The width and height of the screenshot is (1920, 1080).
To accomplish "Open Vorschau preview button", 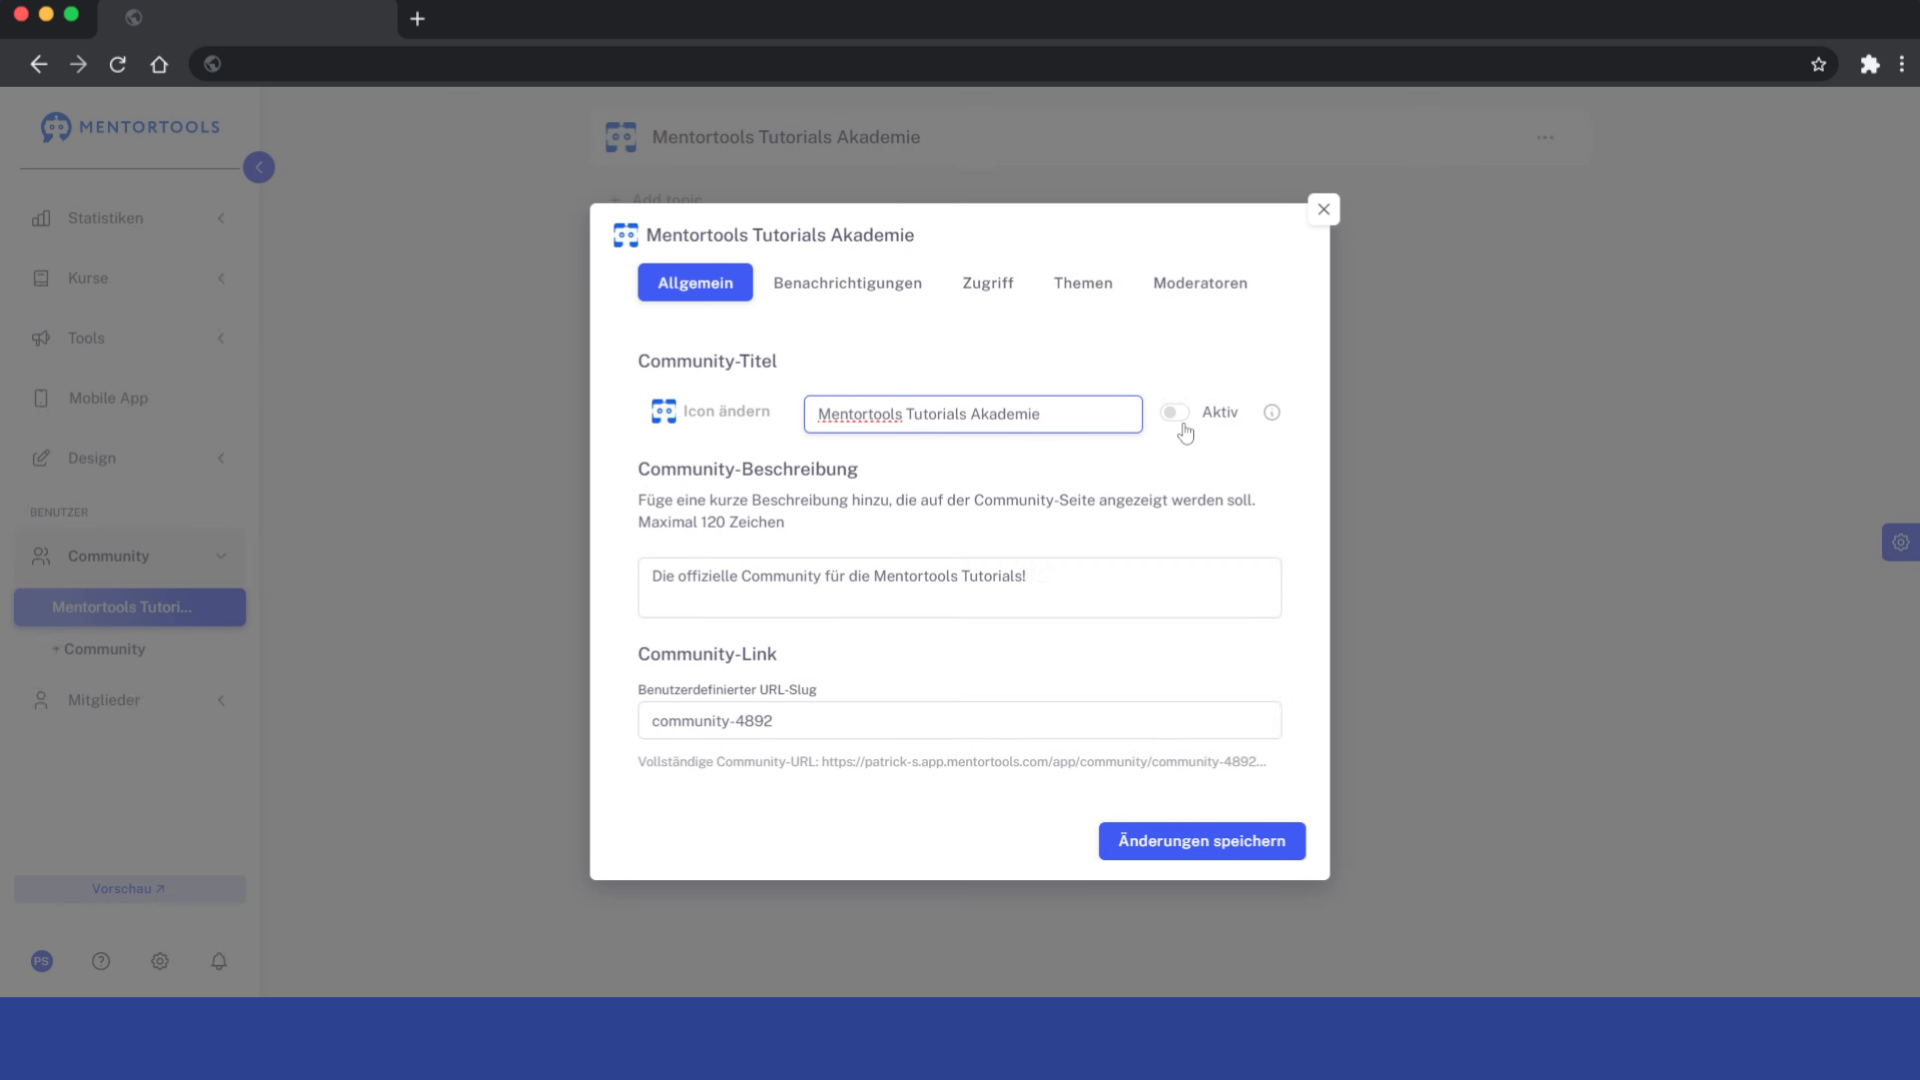I will pyautogui.click(x=130, y=889).
